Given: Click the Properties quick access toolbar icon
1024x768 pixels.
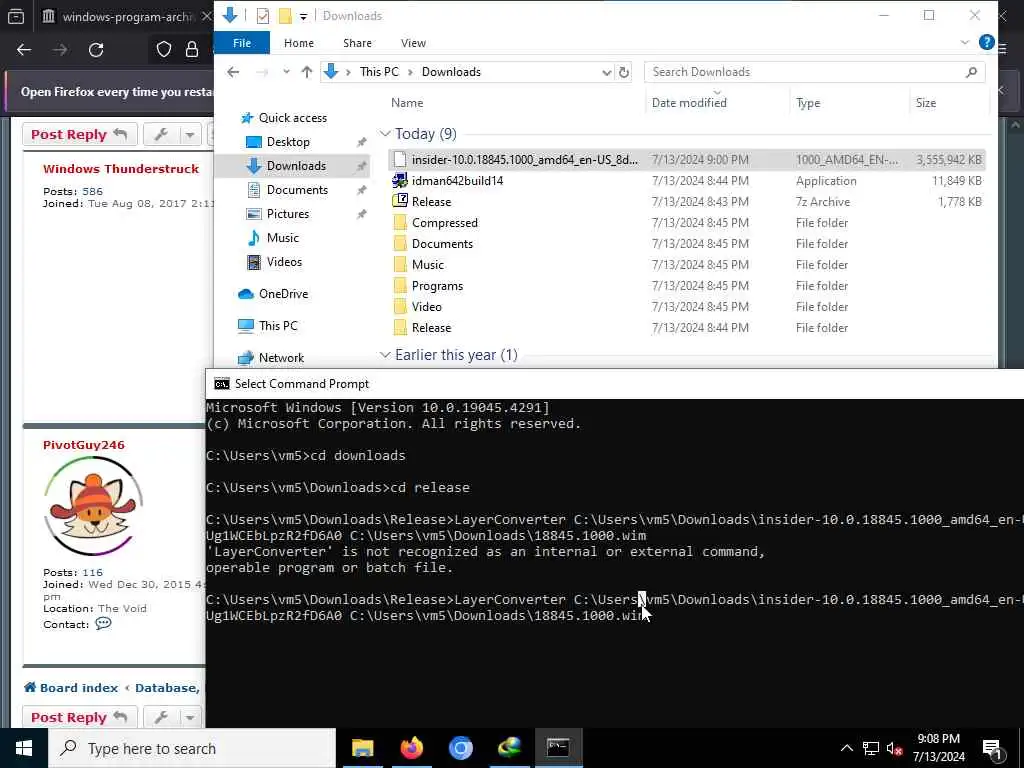Looking at the screenshot, I should point(263,16).
